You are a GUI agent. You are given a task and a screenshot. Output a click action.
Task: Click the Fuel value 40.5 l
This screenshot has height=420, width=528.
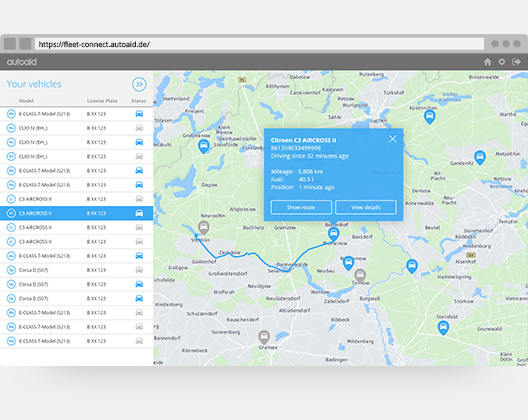coord(306,179)
